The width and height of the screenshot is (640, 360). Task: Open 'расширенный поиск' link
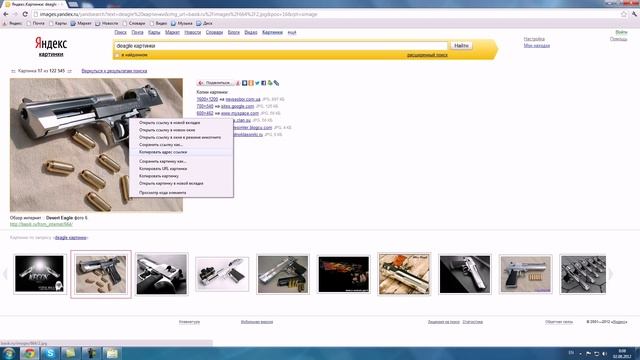point(427,55)
